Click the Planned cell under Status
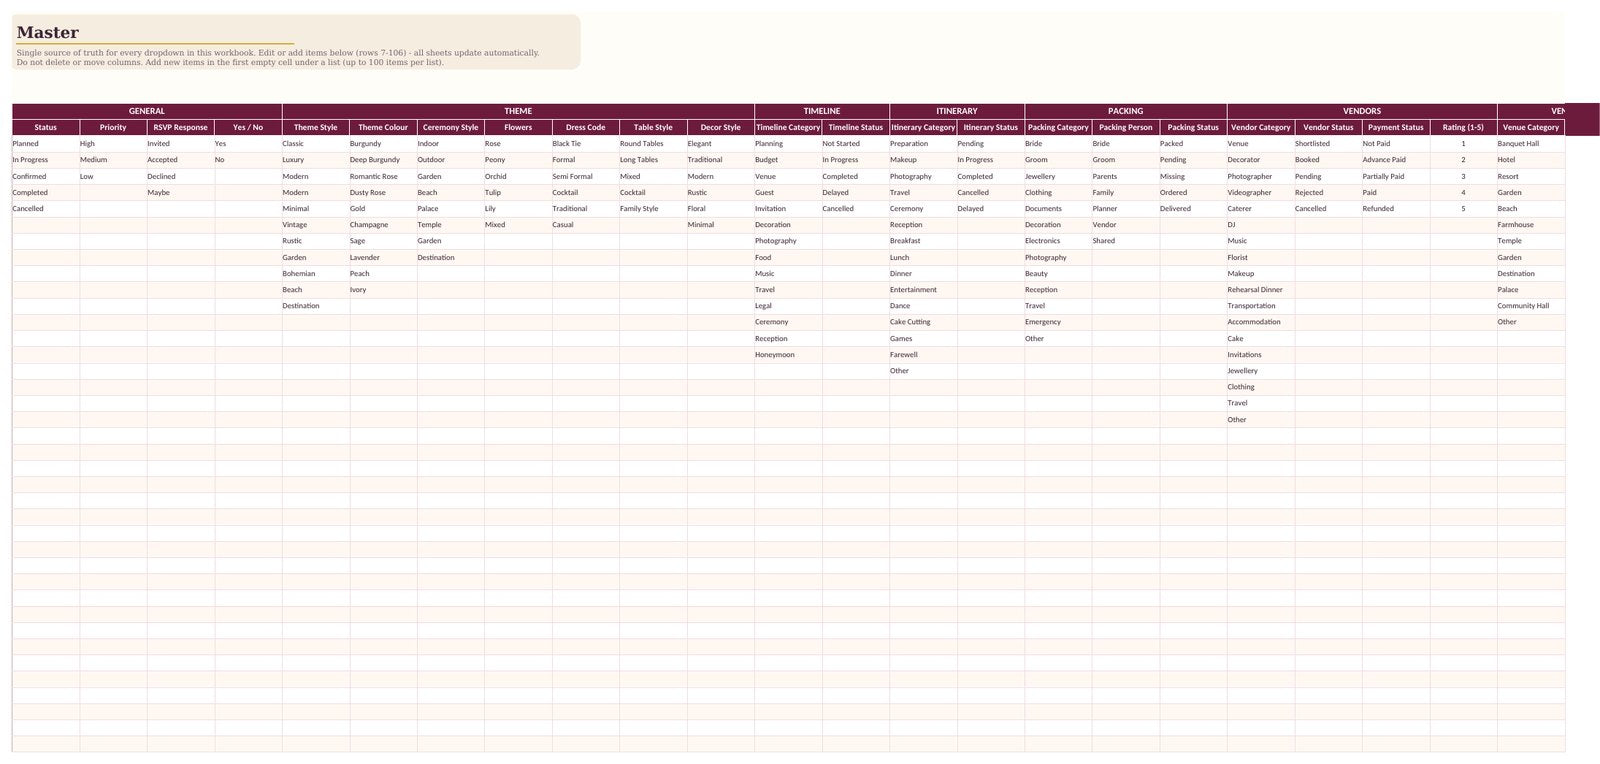The height and width of the screenshot is (764, 1600). tap(46, 144)
